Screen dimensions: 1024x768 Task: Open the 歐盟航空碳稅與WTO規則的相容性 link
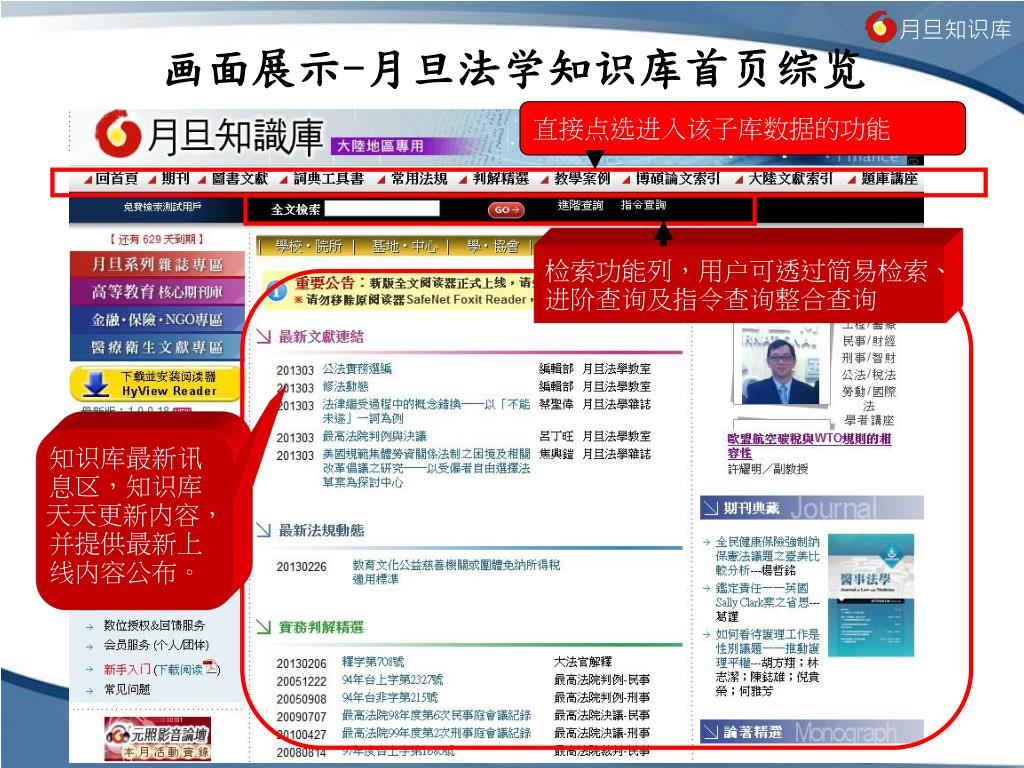[x=809, y=445]
